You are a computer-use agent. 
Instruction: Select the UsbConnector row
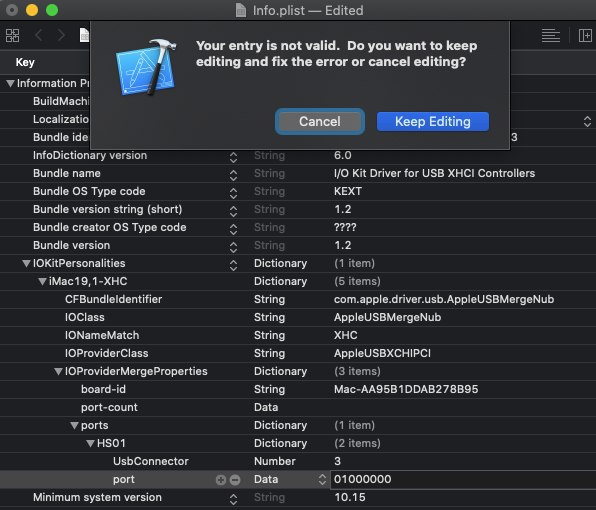tap(298, 461)
